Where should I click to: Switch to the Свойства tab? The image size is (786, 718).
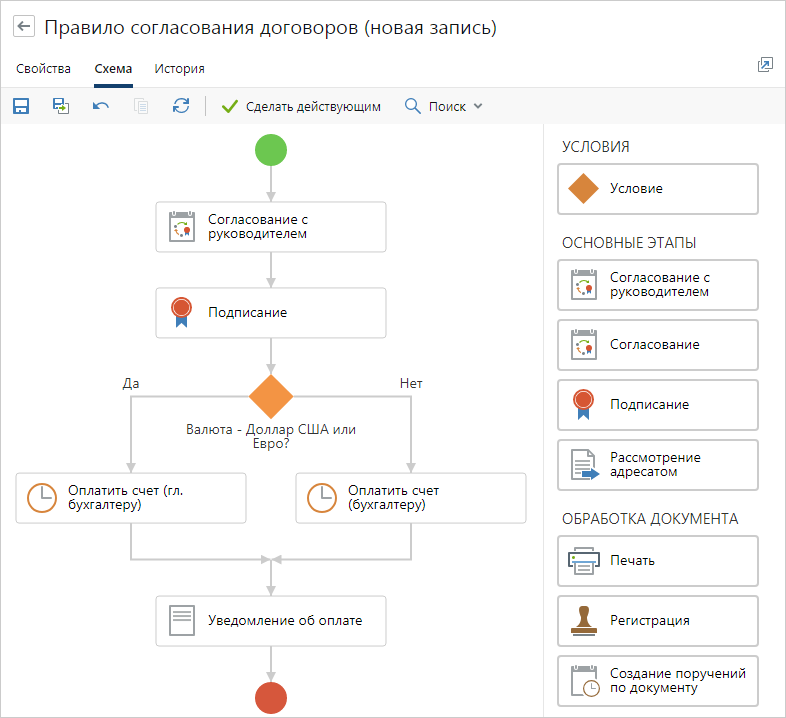pos(44,69)
